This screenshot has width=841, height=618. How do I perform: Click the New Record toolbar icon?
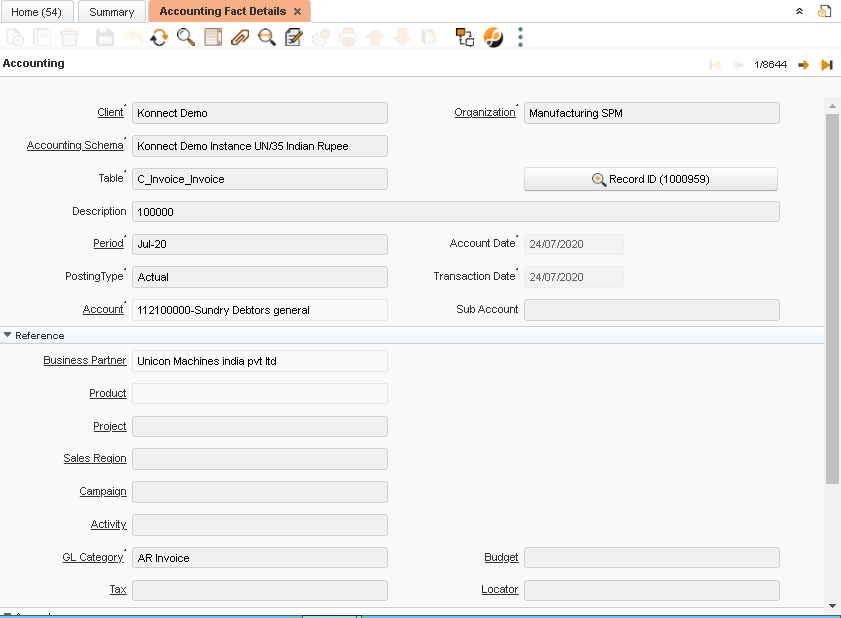(15, 38)
